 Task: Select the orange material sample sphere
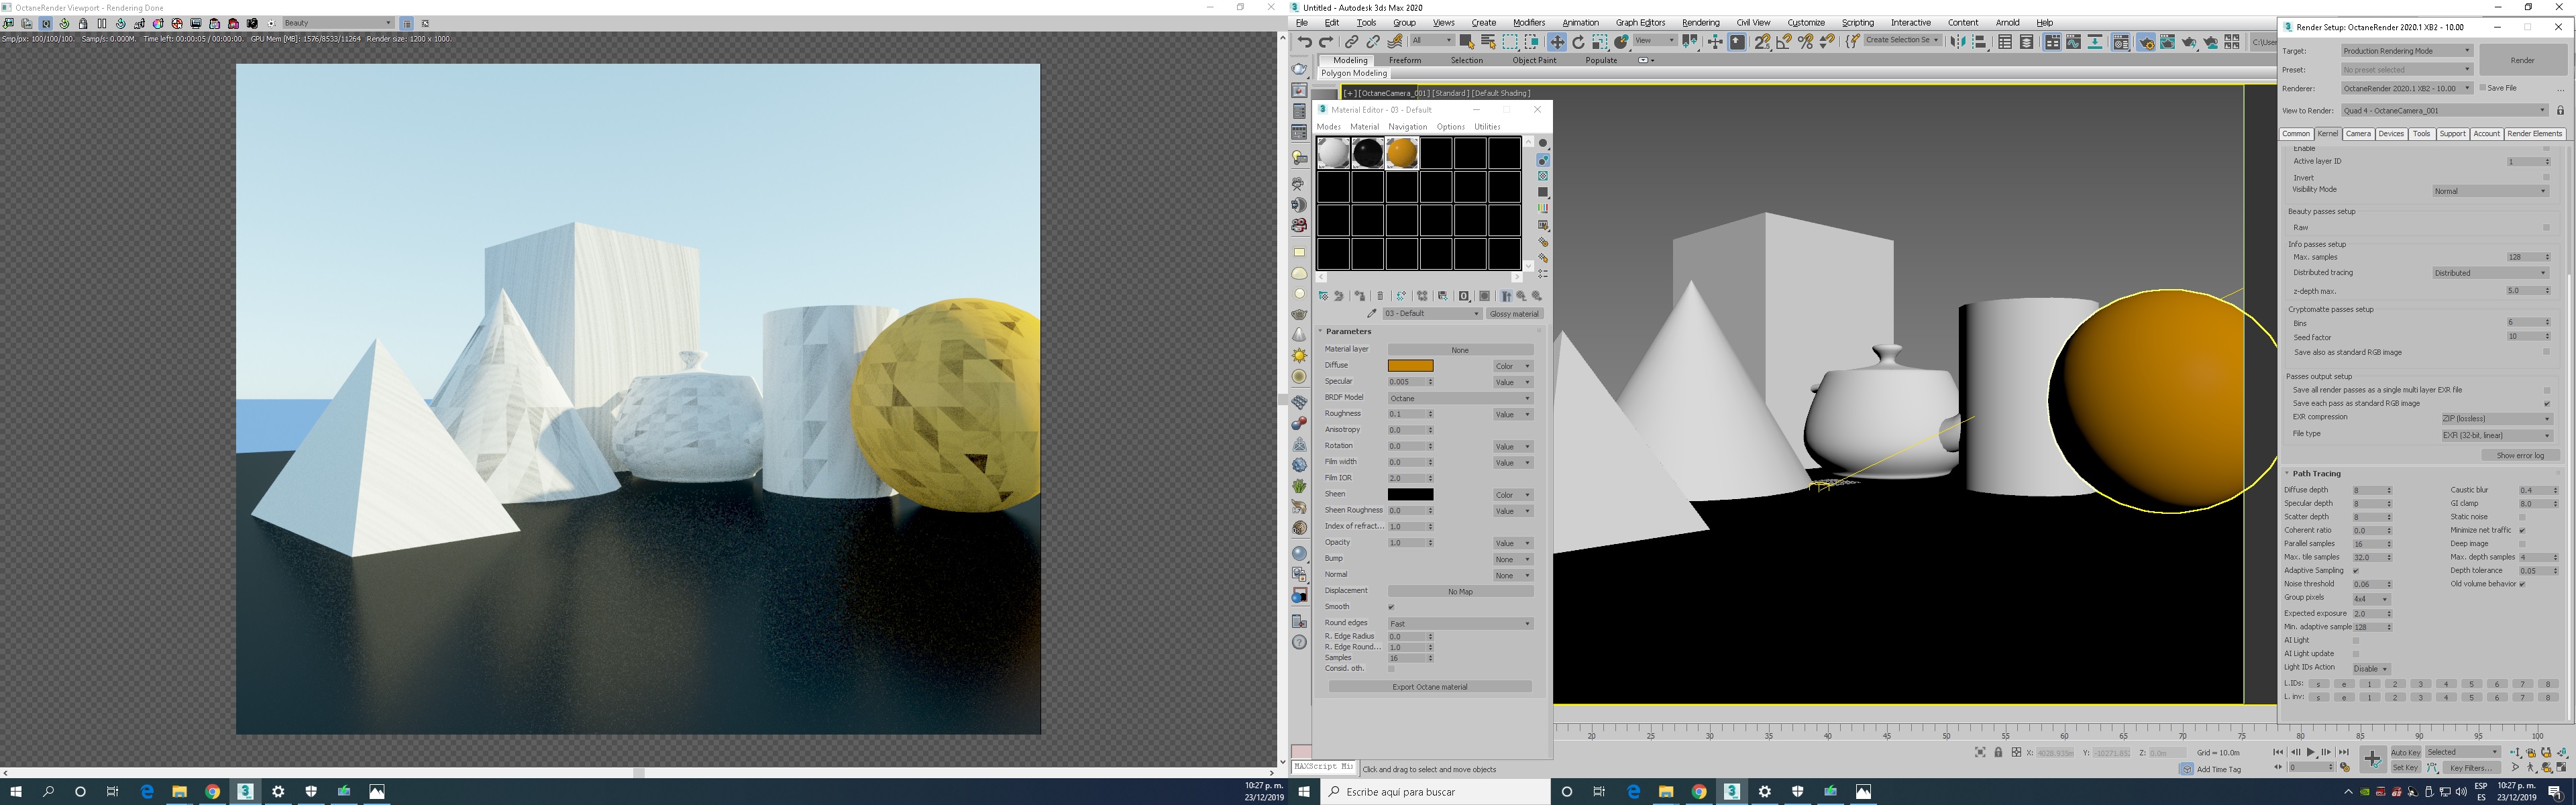pos(1402,153)
